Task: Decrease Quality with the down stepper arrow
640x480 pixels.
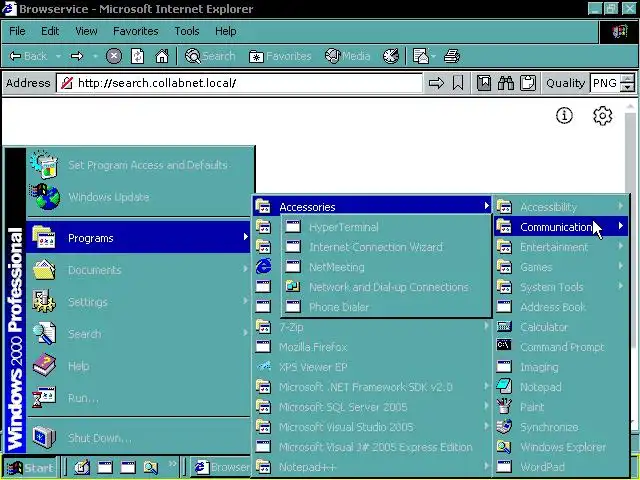Action: 627,87
